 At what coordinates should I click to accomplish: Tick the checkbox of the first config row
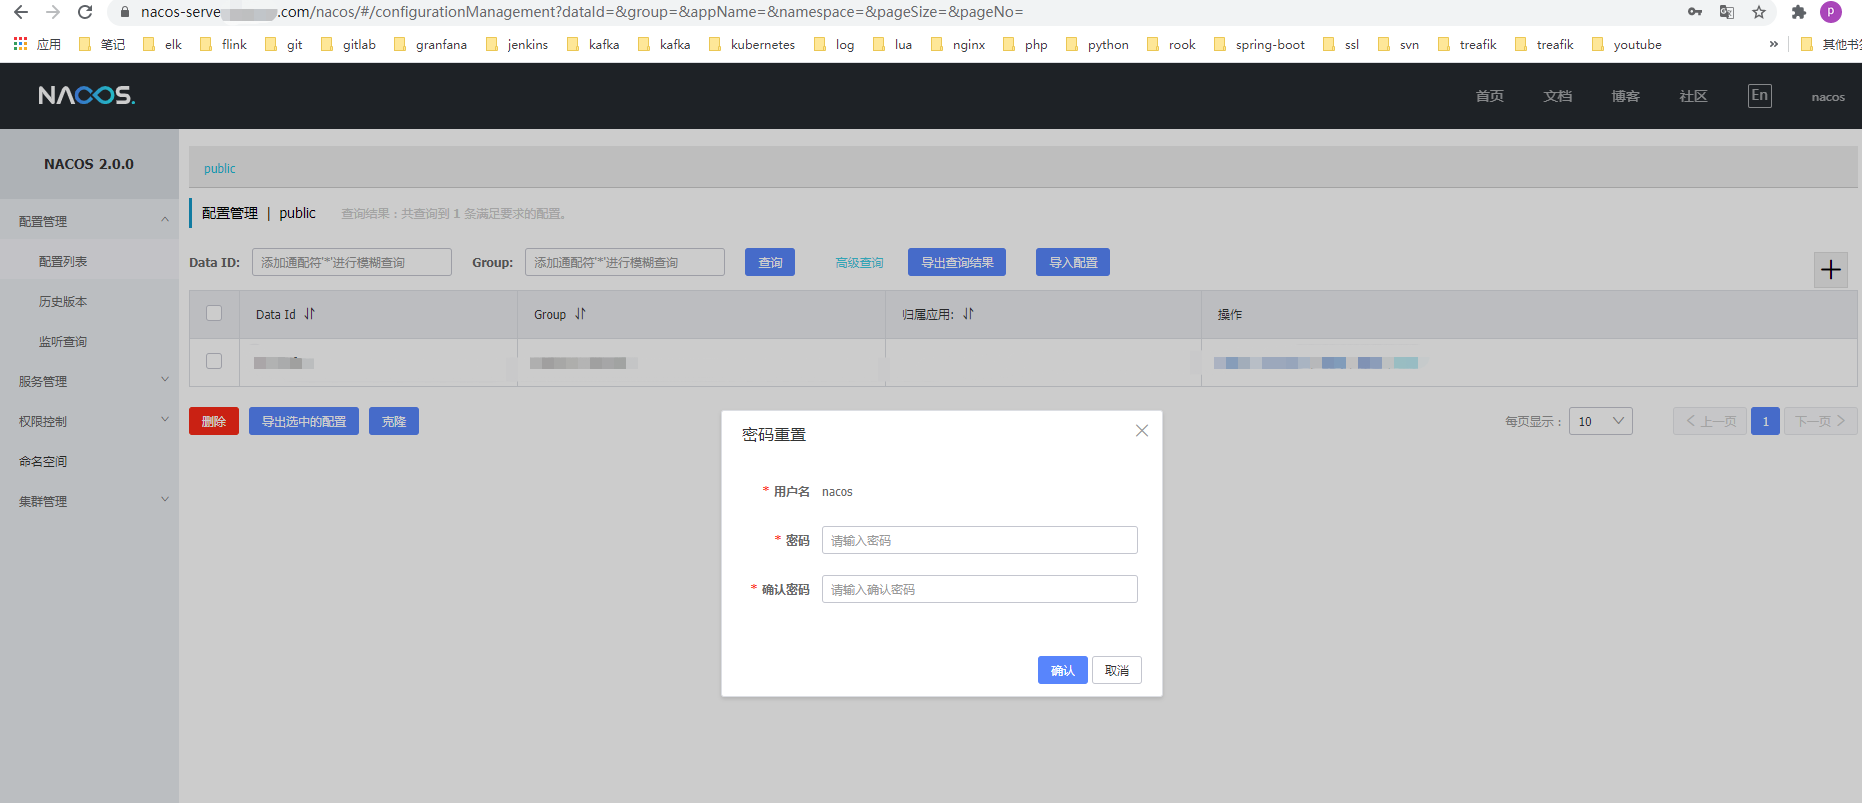[x=214, y=361]
